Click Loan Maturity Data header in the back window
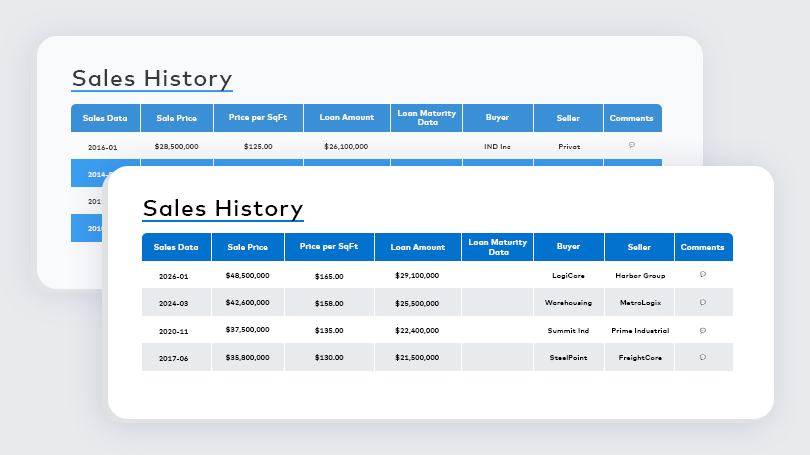This screenshot has height=455, width=810. pos(427,118)
